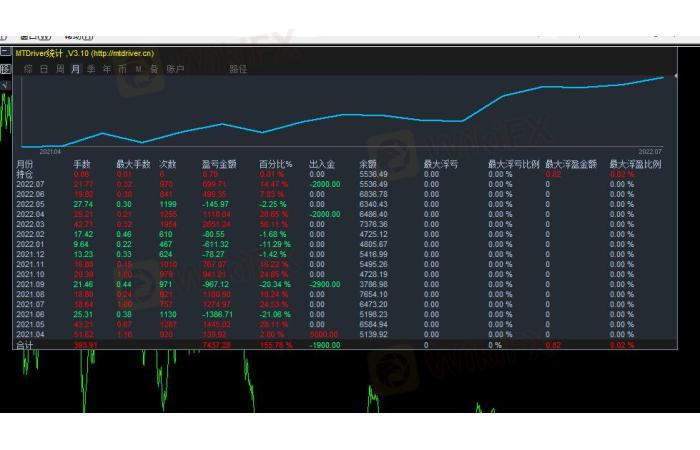The image size is (700, 450).
Task: Click the M tab in statistics bar
Action: point(139,69)
